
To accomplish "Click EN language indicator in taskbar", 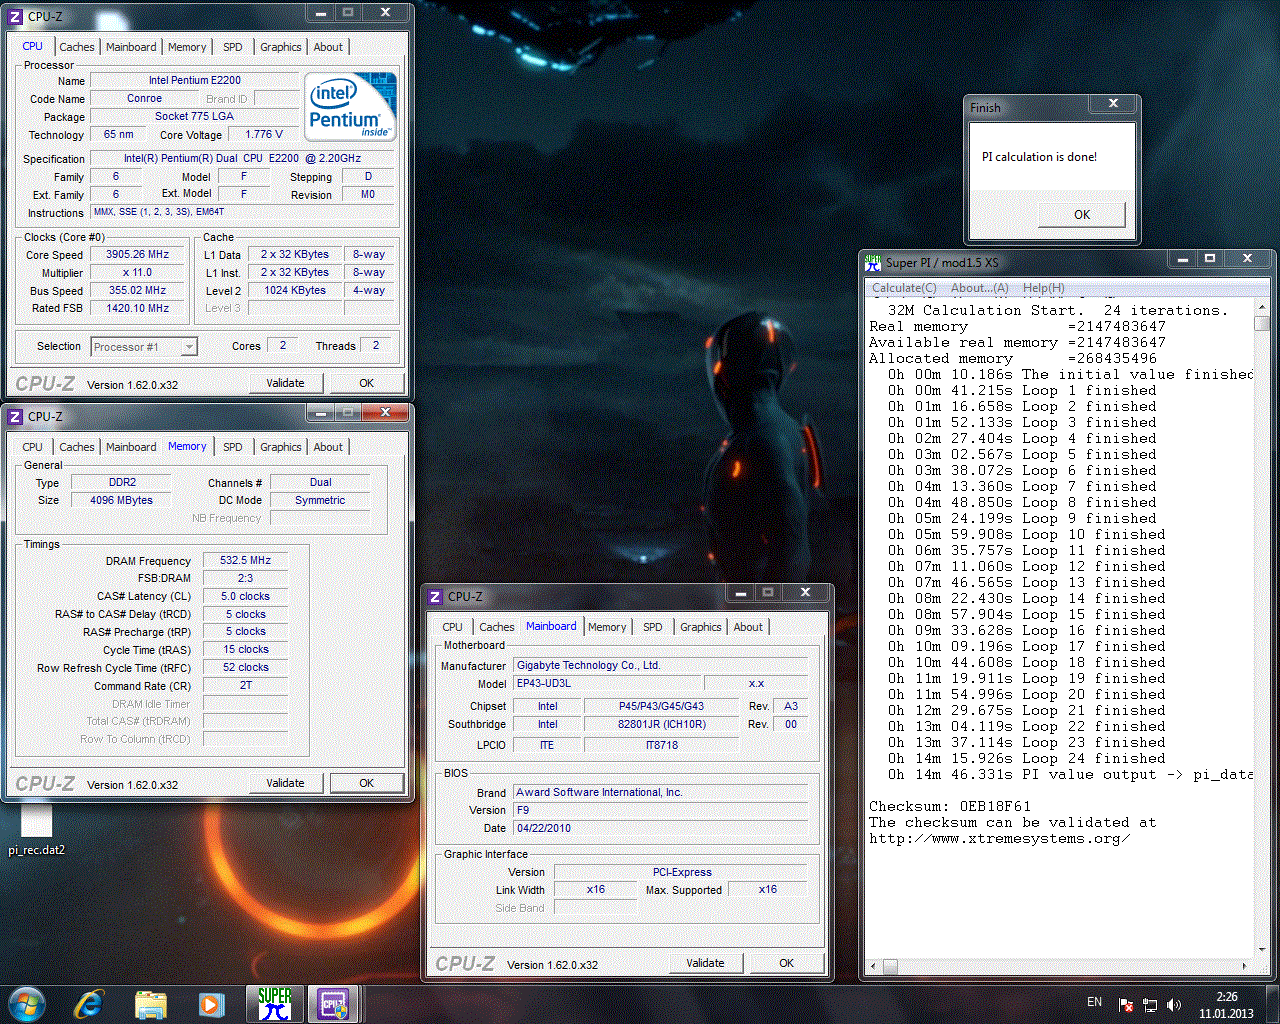I will click(x=1094, y=1002).
